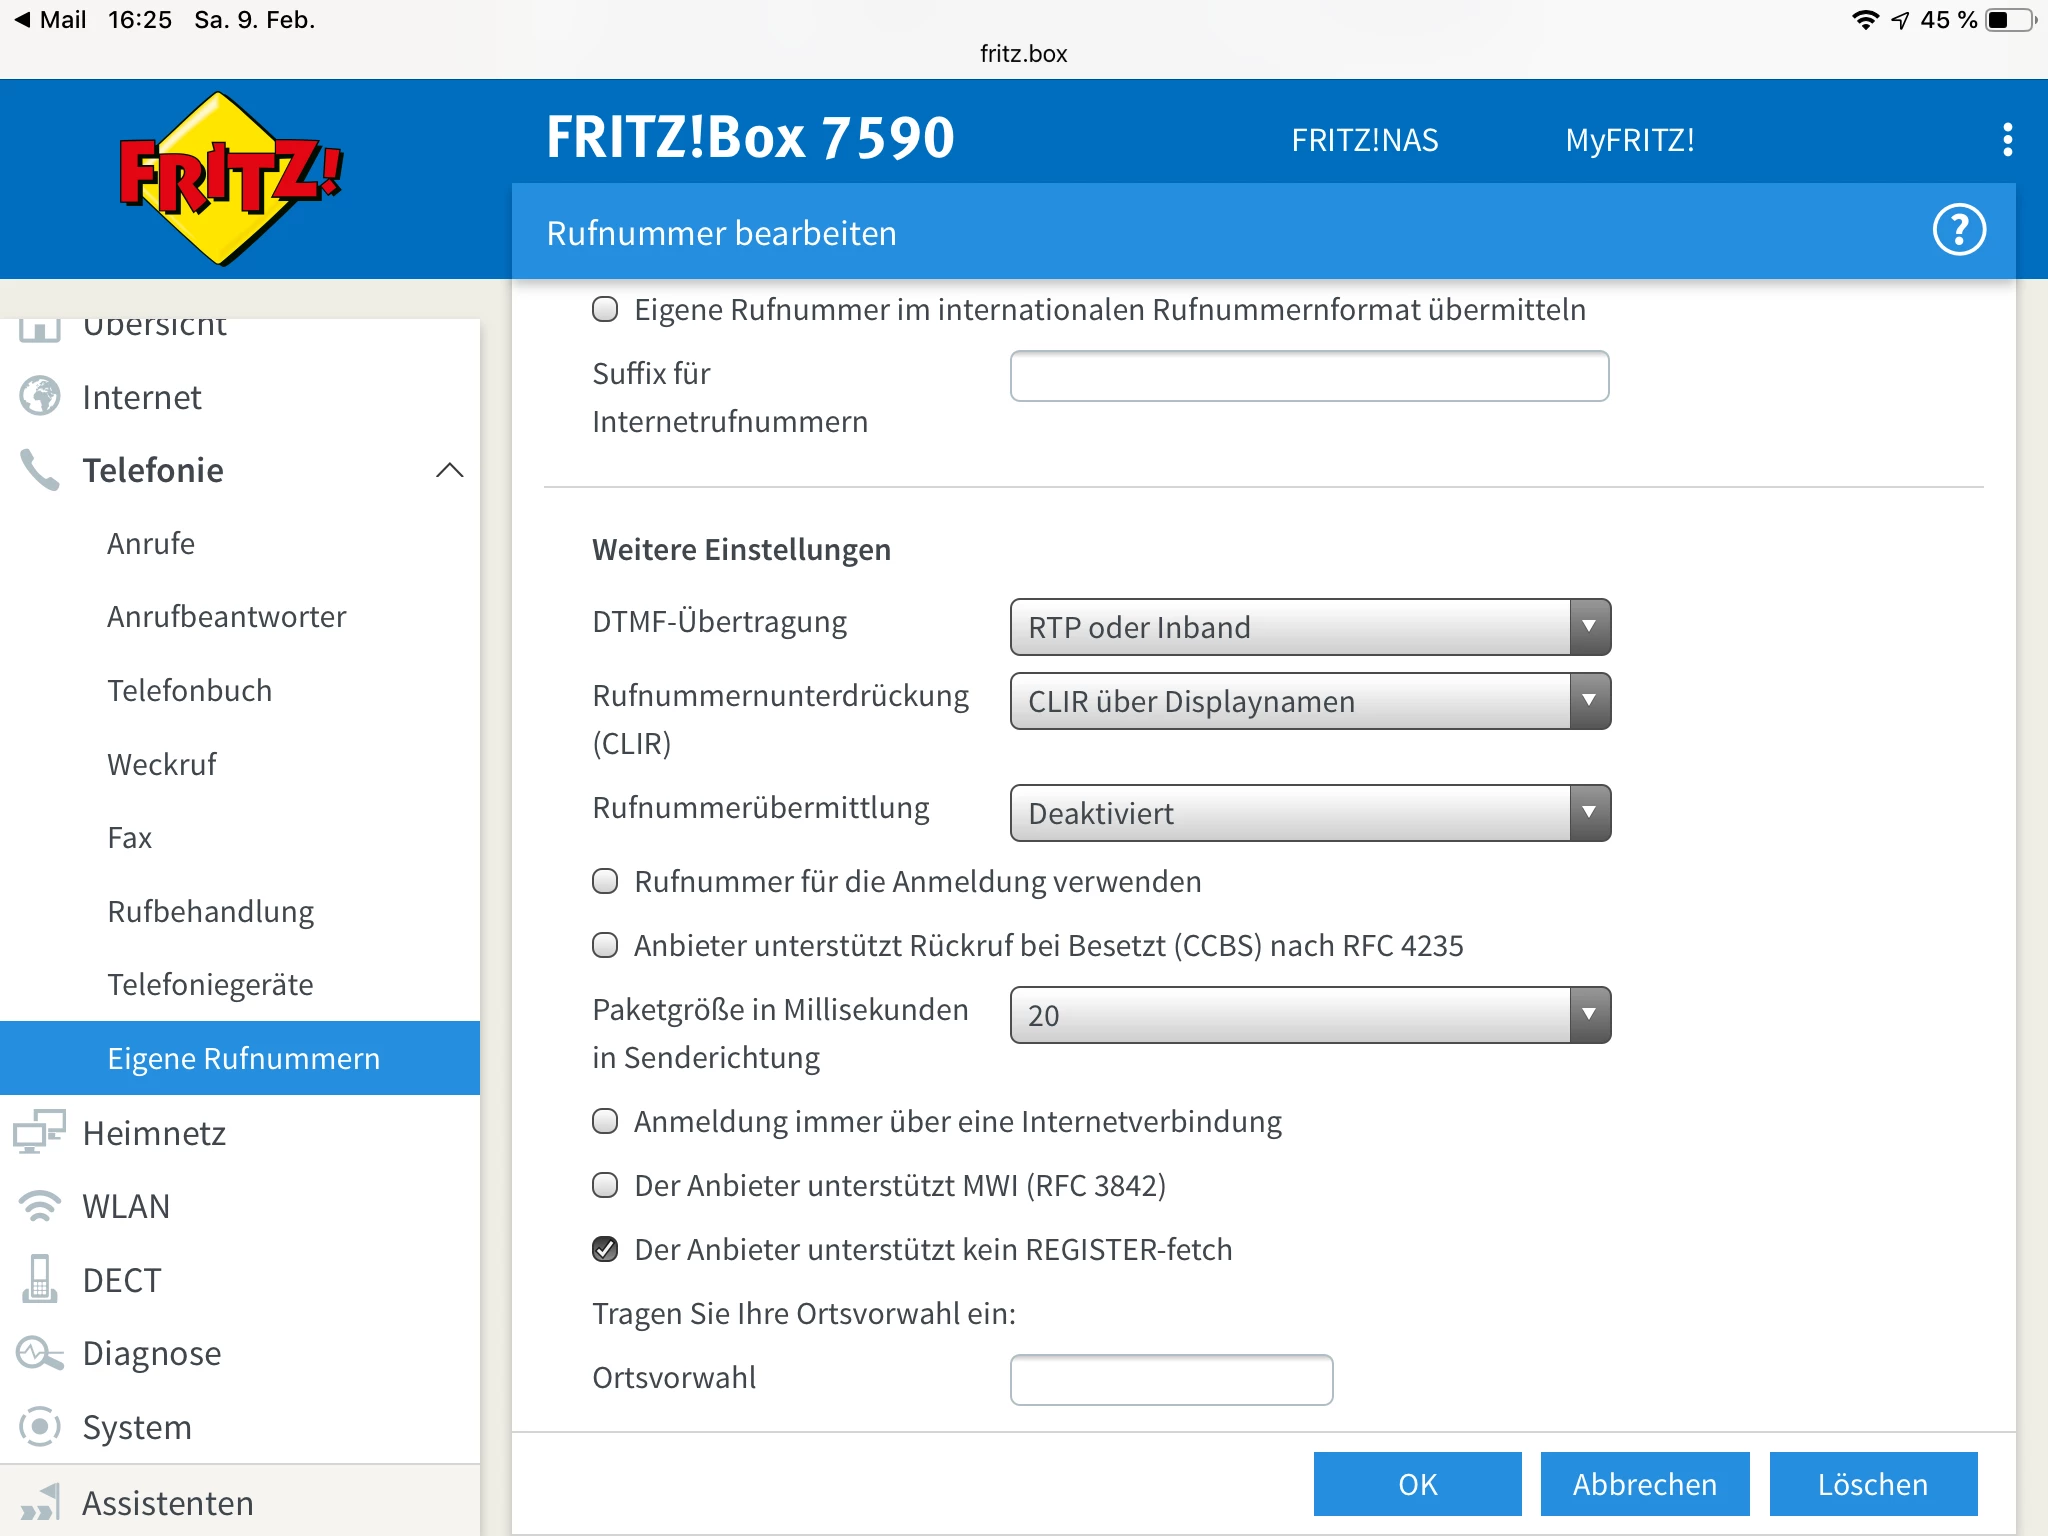The width and height of the screenshot is (2048, 1536).
Task: Collapse the Telefonie menu chevron
Action: coord(450,470)
